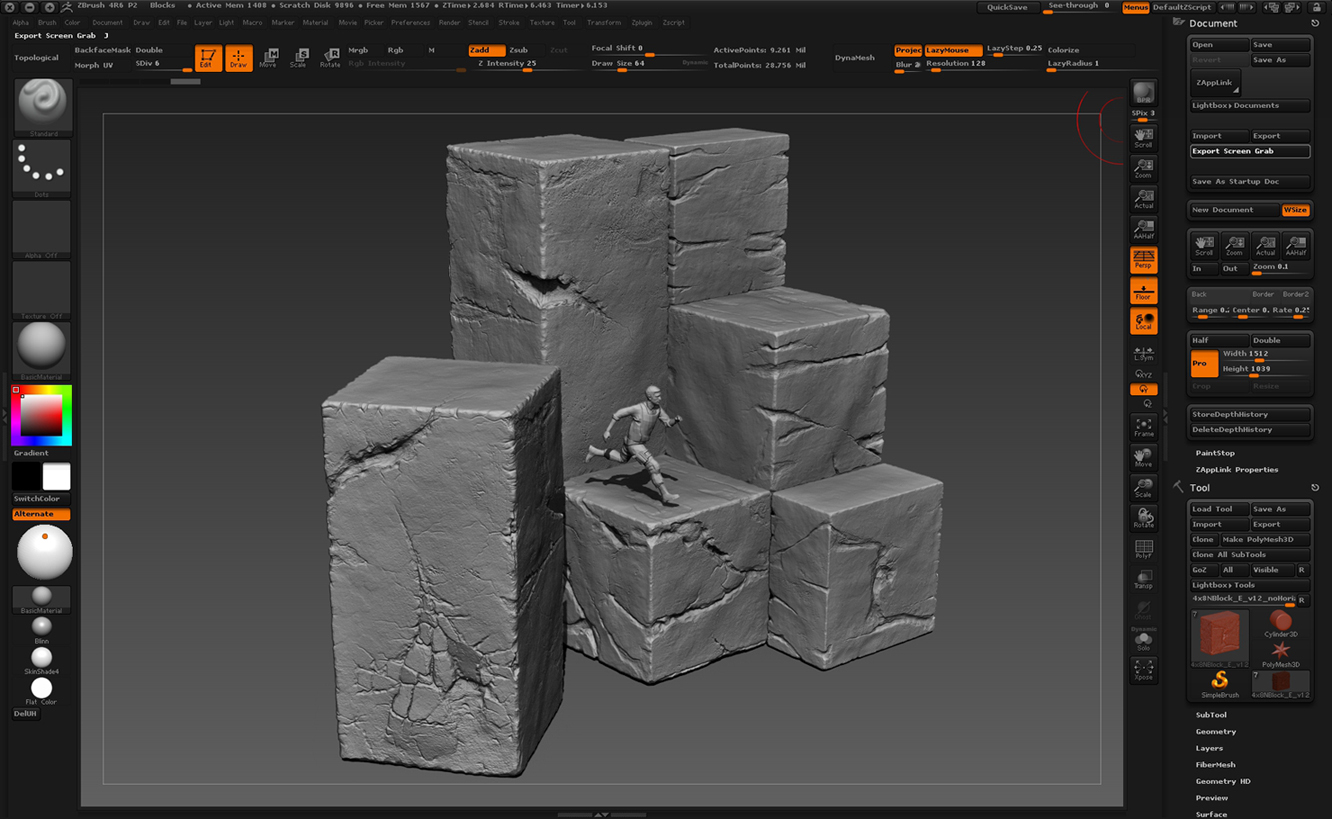Image resolution: width=1332 pixels, height=819 pixels.
Task: Toggle the LazyMouse button
Action: pos(952,50)
